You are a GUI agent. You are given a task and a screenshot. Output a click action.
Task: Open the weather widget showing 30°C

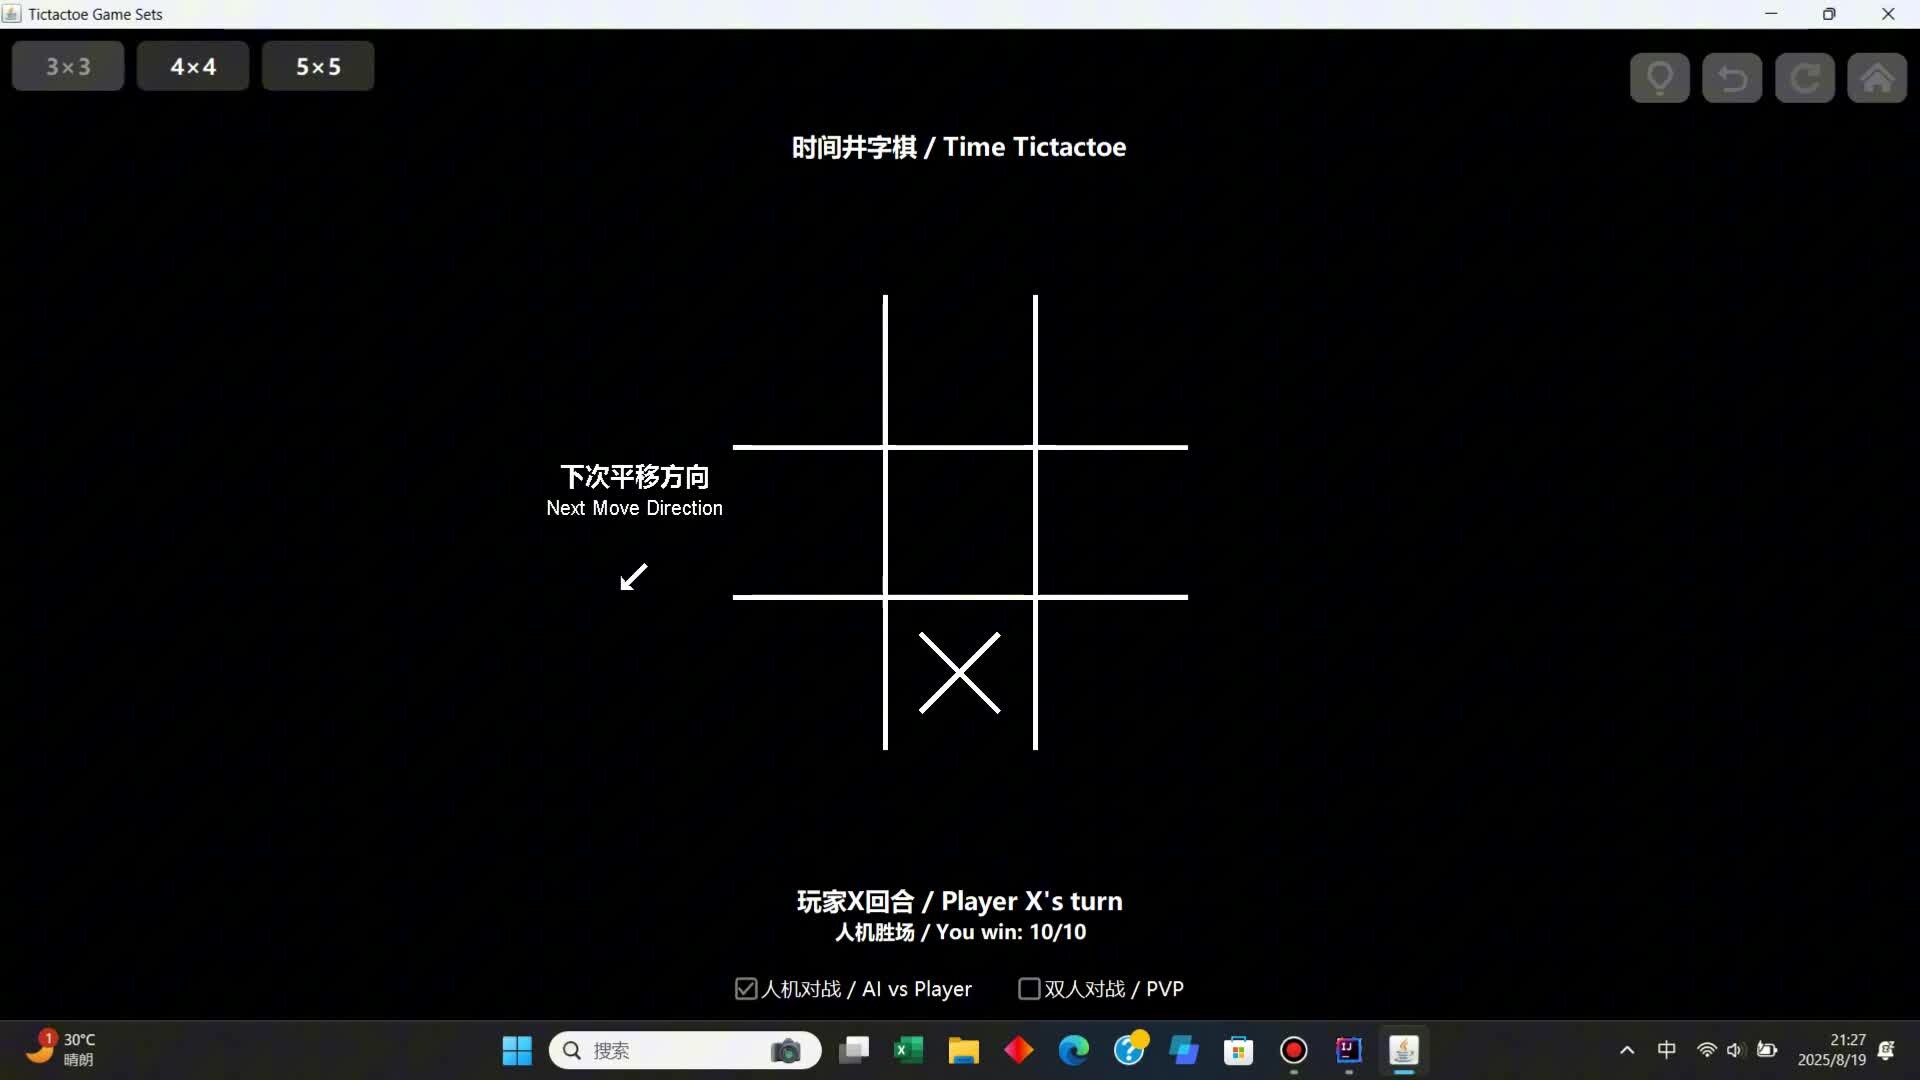point(62,1049)
